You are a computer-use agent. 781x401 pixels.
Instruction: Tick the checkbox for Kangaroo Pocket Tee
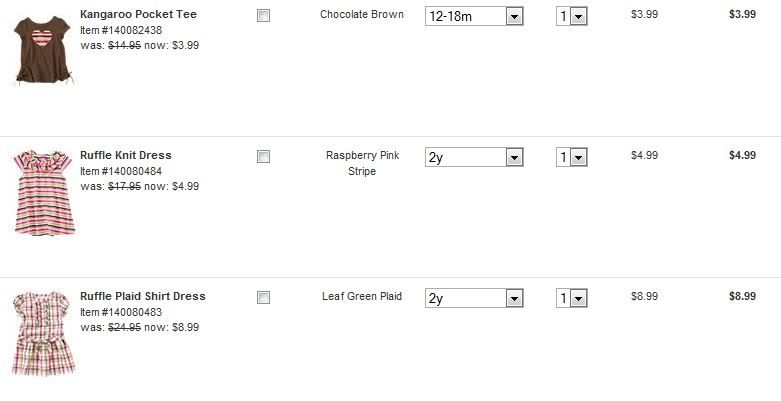click(x=263, y=16)
